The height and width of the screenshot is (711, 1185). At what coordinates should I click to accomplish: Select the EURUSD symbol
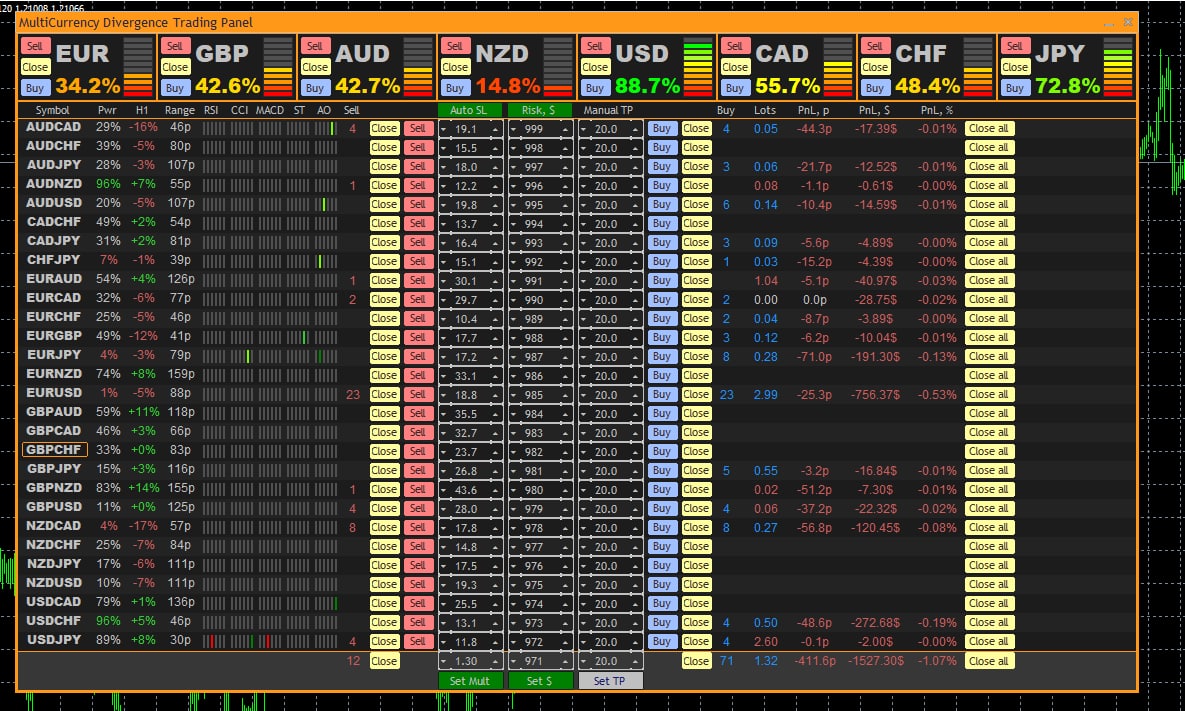pos(54,392)
